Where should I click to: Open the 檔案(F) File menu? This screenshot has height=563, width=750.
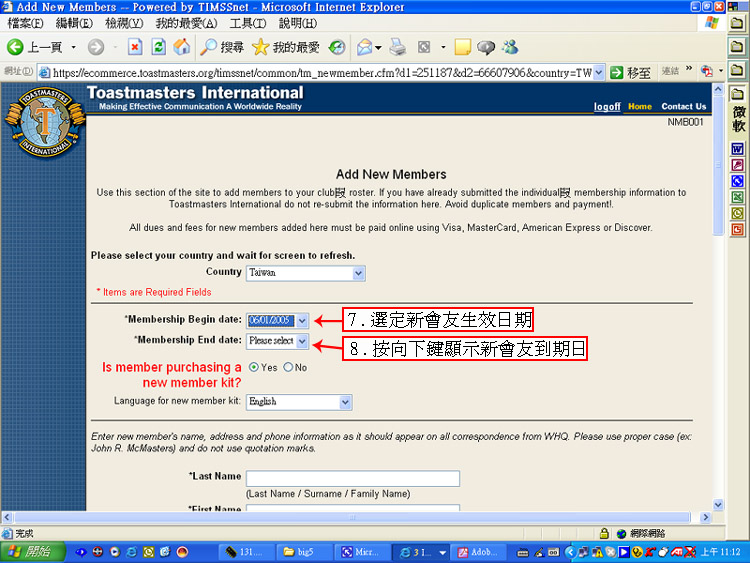coord(25,23)
